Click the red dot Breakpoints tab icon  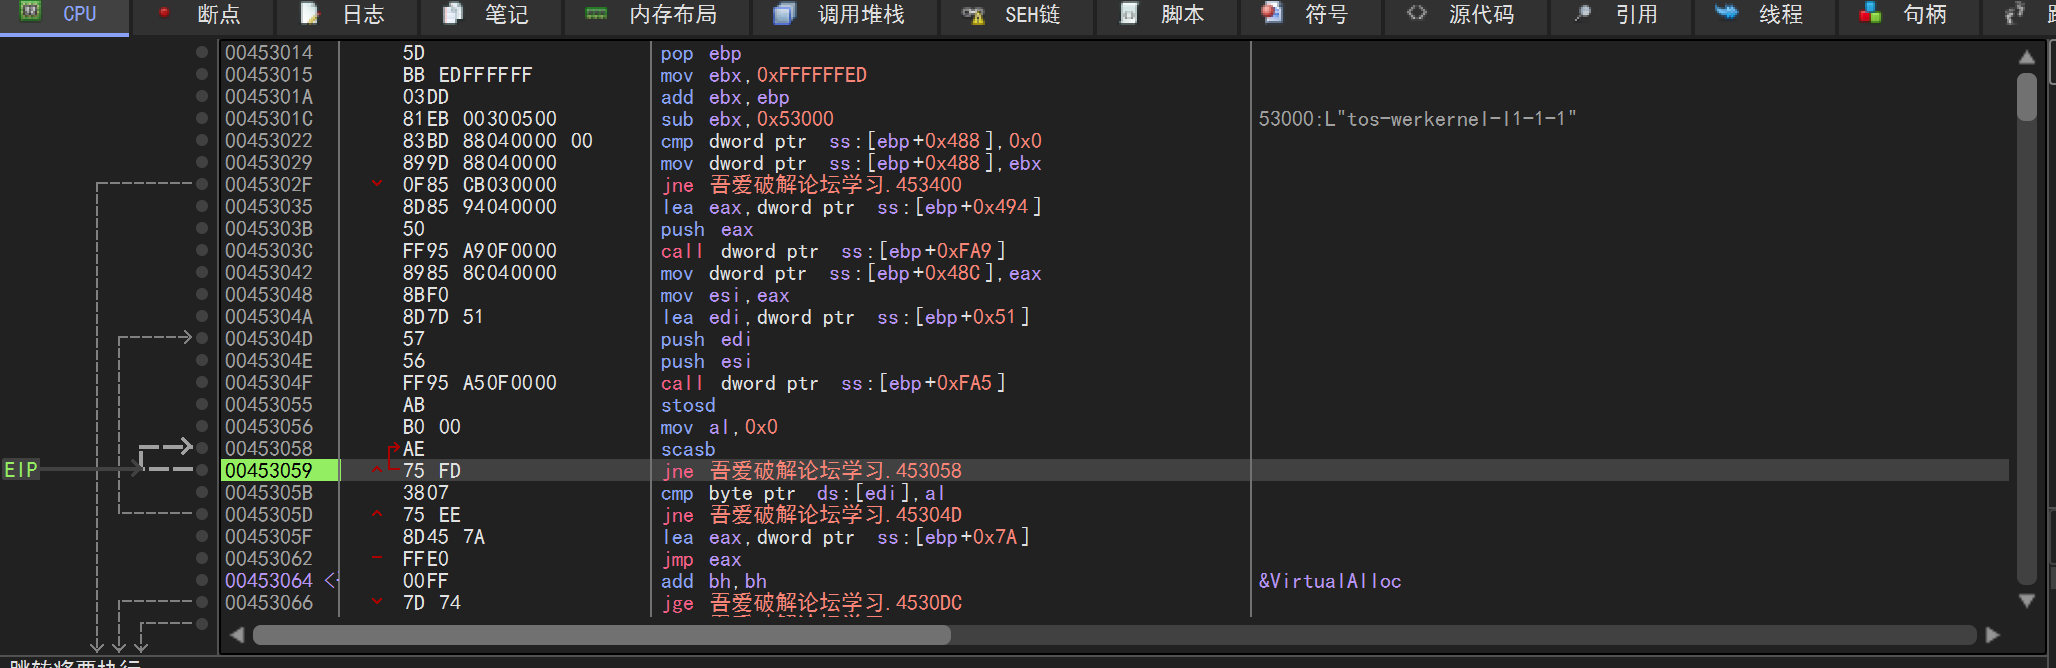(165, 13)
